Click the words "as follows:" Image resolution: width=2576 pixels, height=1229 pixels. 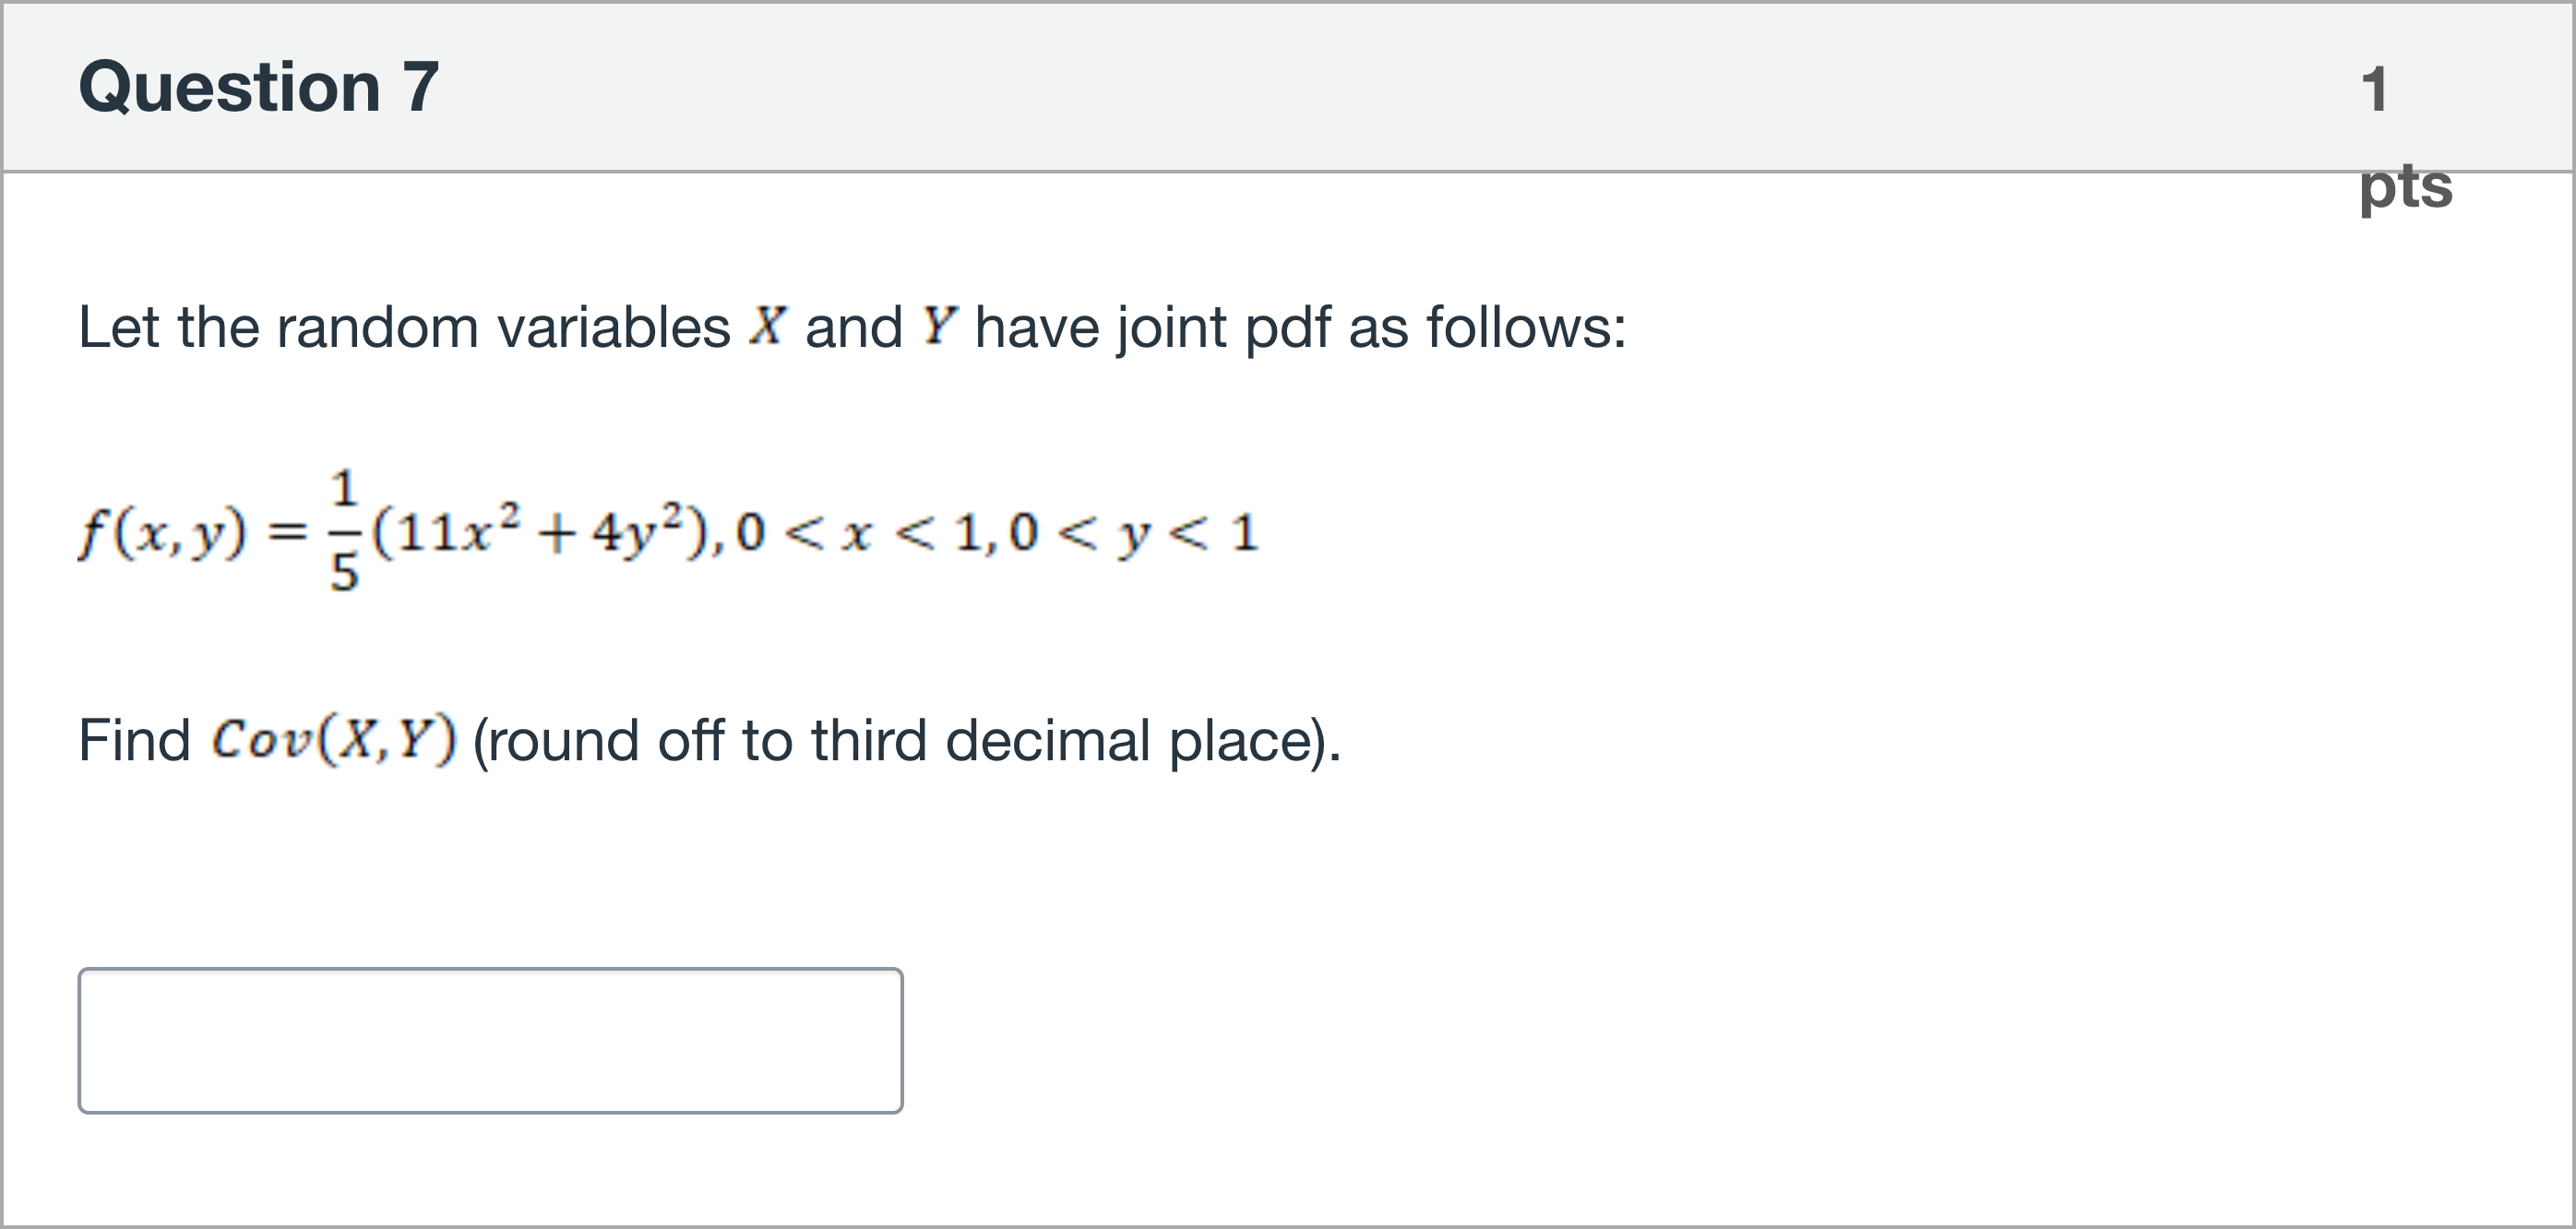pyautogui.click(x=1487, y=327)
